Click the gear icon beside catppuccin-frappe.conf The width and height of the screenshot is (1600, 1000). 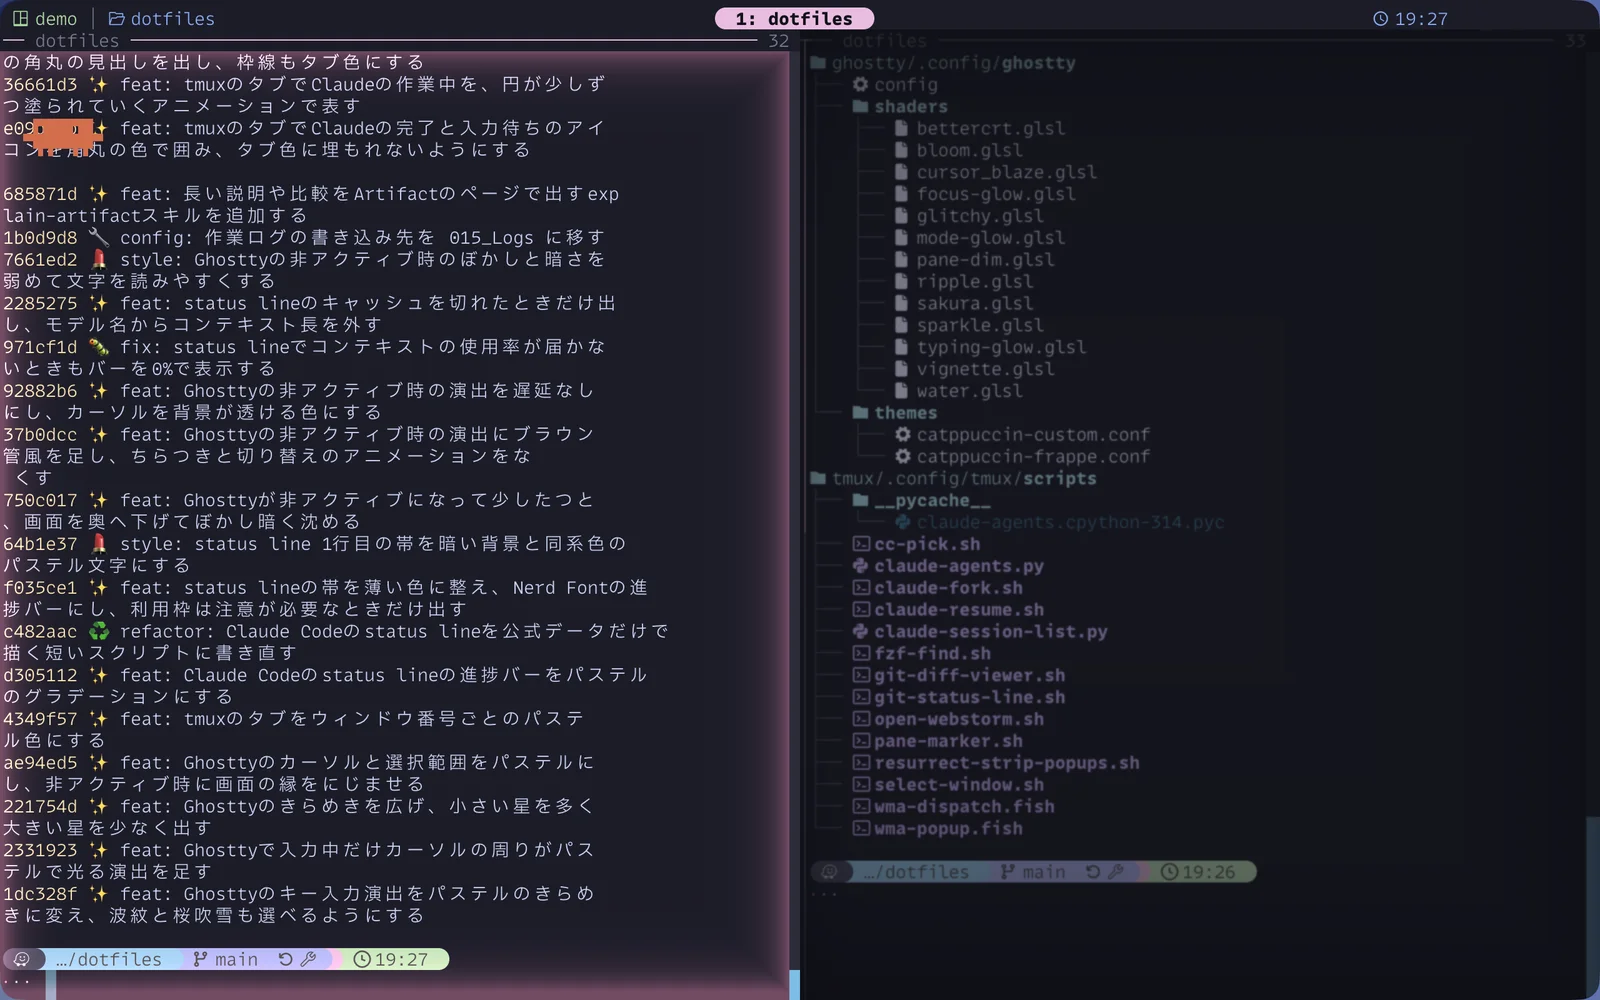click(902, 456)
